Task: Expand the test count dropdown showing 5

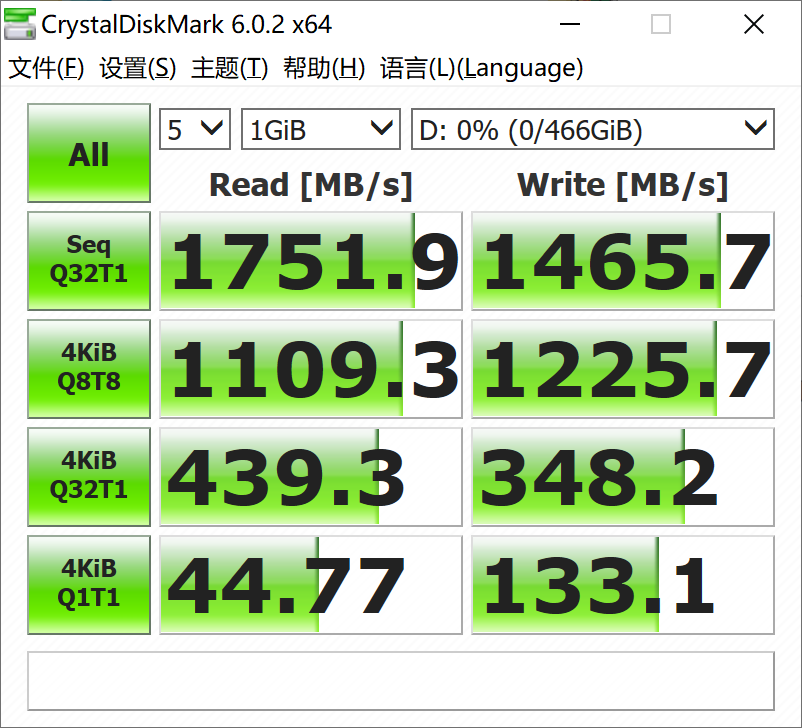Action: [196, 129]
